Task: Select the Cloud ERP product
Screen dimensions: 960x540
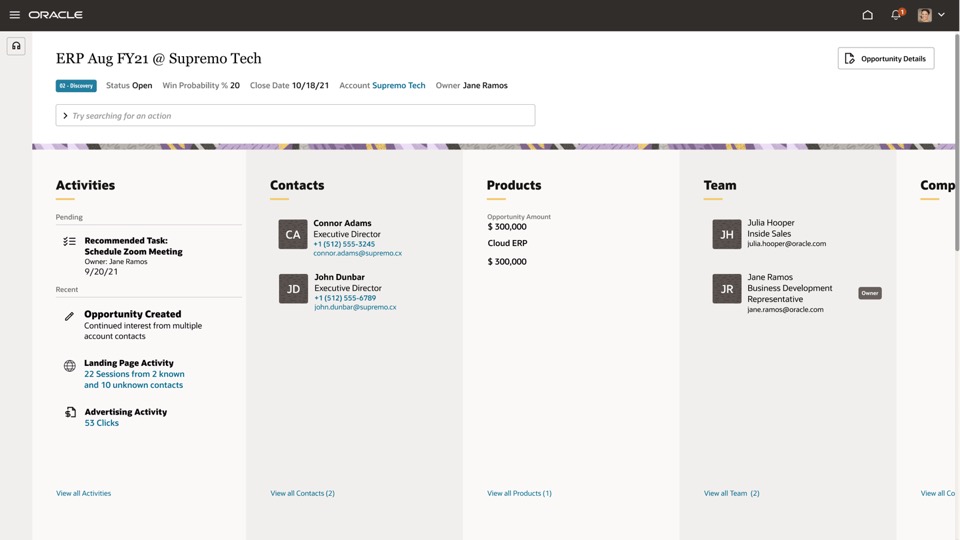Action: pos(508,243)
